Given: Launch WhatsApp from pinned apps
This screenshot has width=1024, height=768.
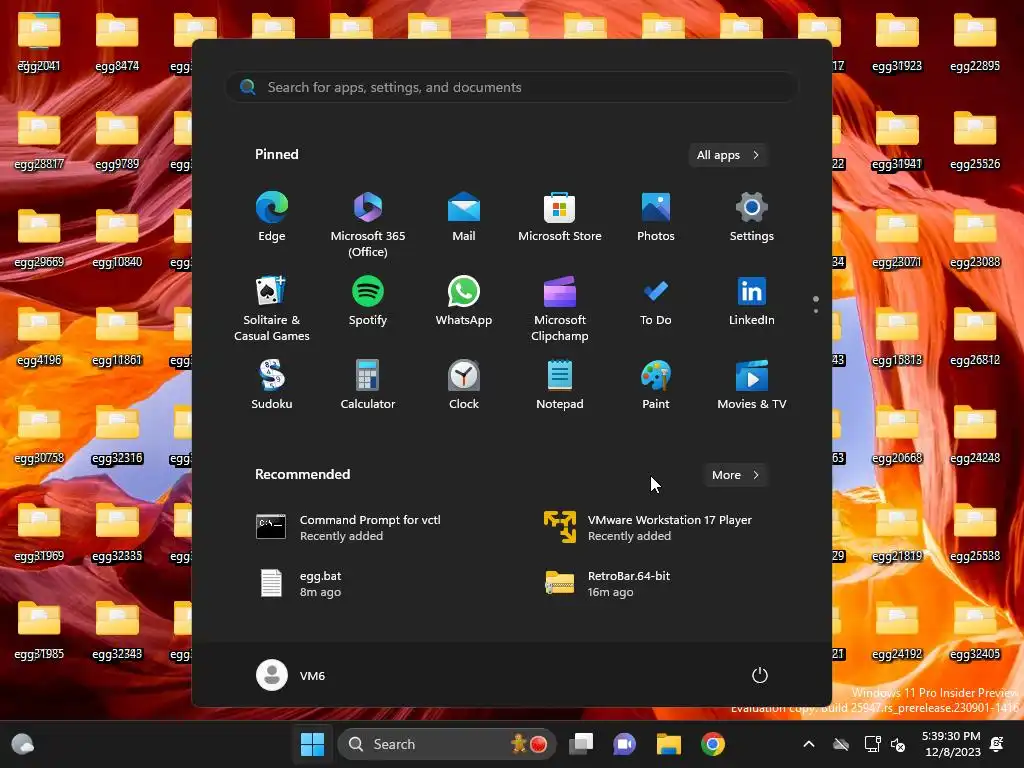Looking at the screenshot, I should click(464, 301).
